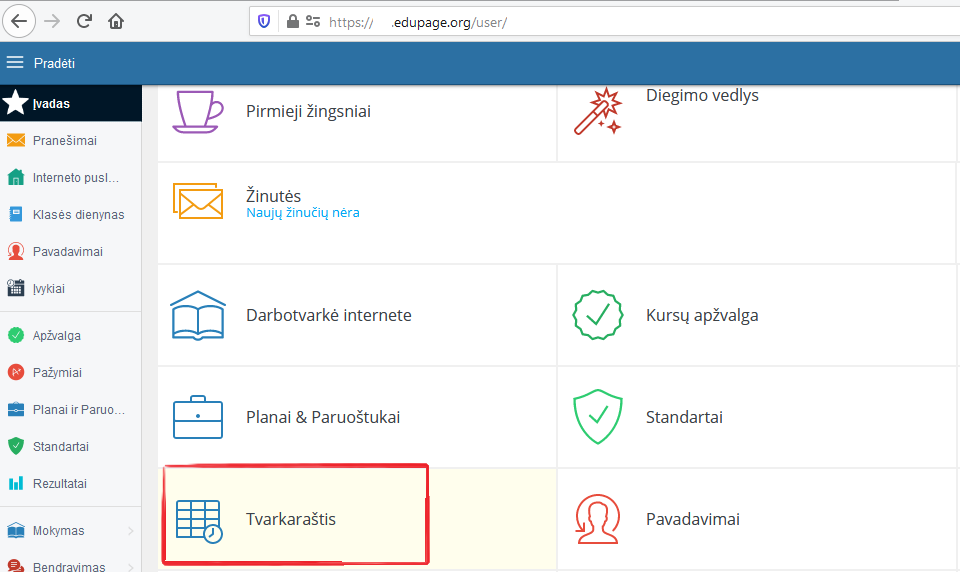Click sidebar Pavadavimai person icon
The image size is (960, 572).
[16, 251]
